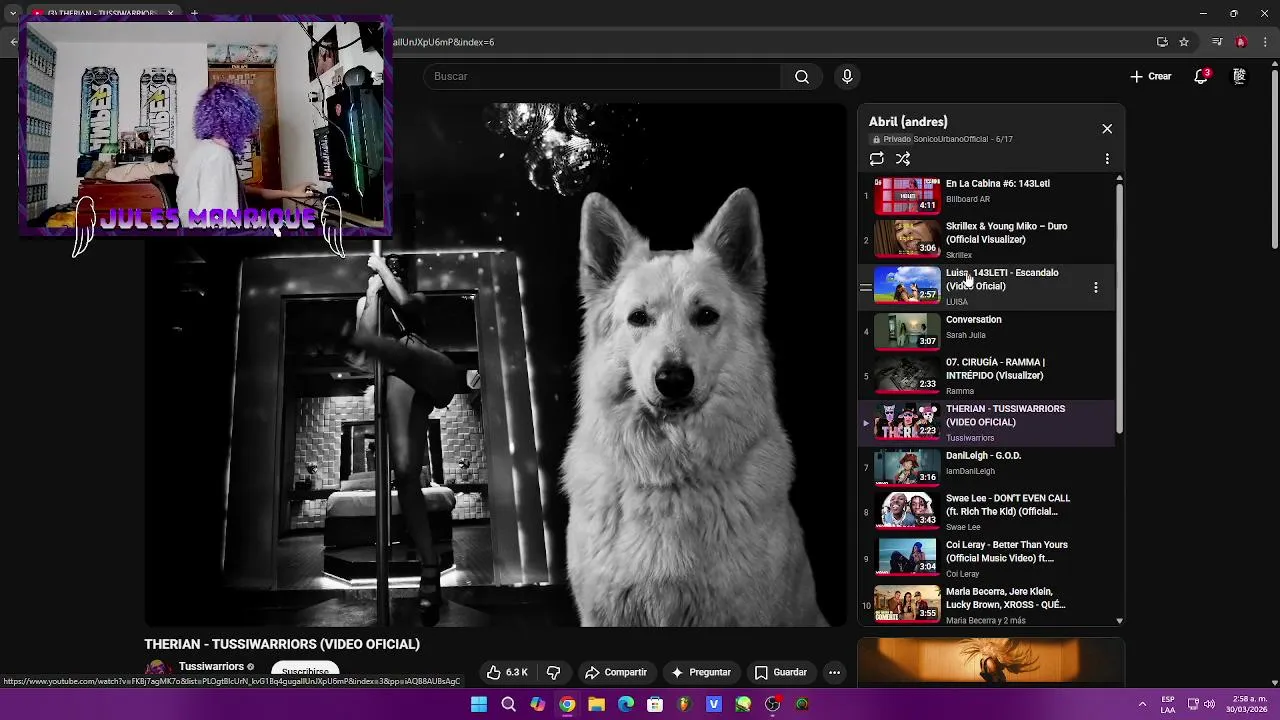Open Copilot from taskbar

[x=538, y=705]
